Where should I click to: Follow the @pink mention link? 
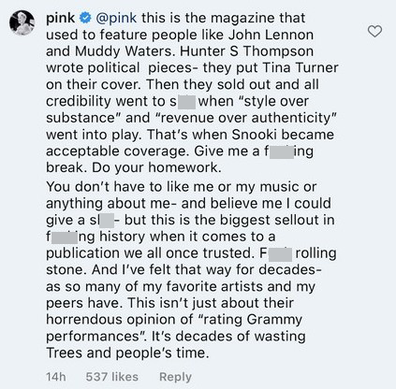coord(116,18)
